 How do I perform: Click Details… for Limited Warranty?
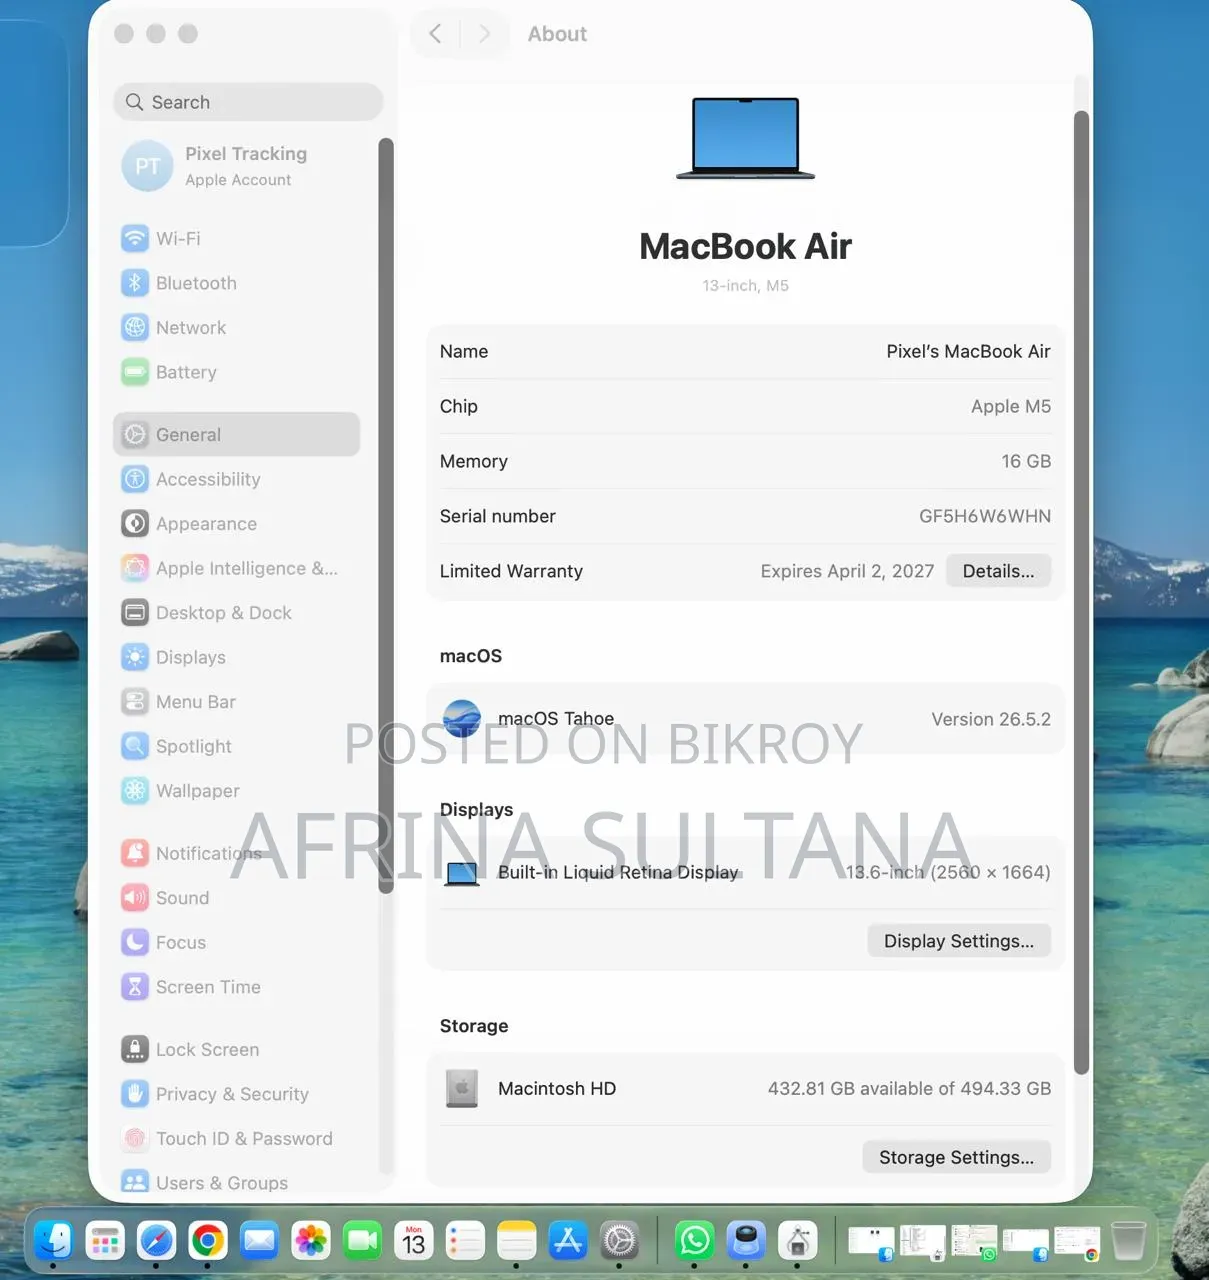998,571
